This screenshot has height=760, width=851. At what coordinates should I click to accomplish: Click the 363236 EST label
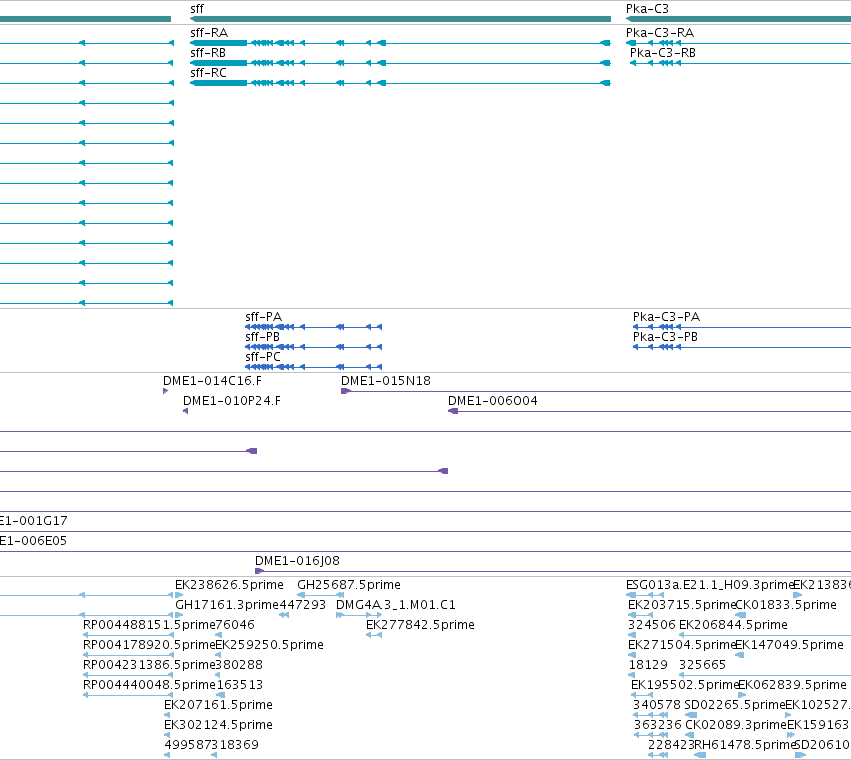point(658,725)
